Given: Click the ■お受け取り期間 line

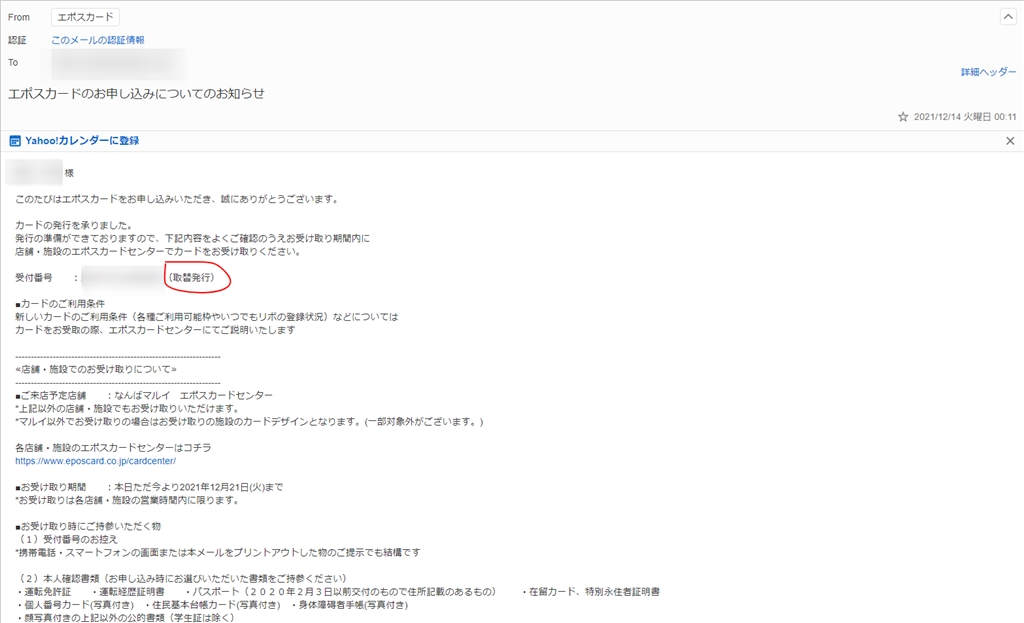Looking at the screenshot, I should pyautogui.click(x=149, y=487).
